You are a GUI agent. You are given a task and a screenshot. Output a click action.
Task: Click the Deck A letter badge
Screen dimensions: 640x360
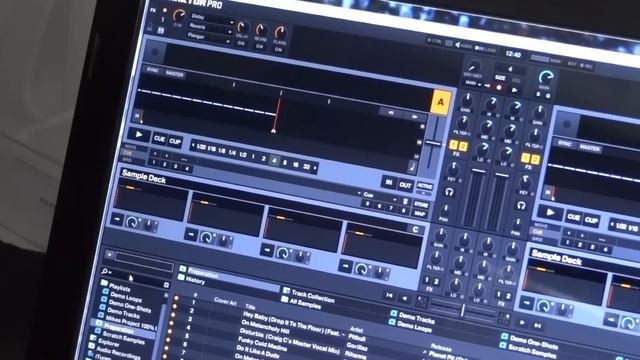point(440,102)
